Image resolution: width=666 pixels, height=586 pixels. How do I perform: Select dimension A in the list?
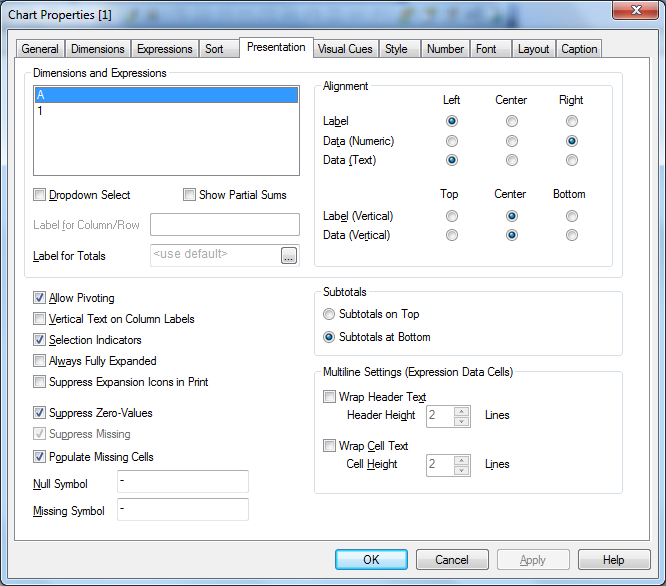(x=166, y=95)
